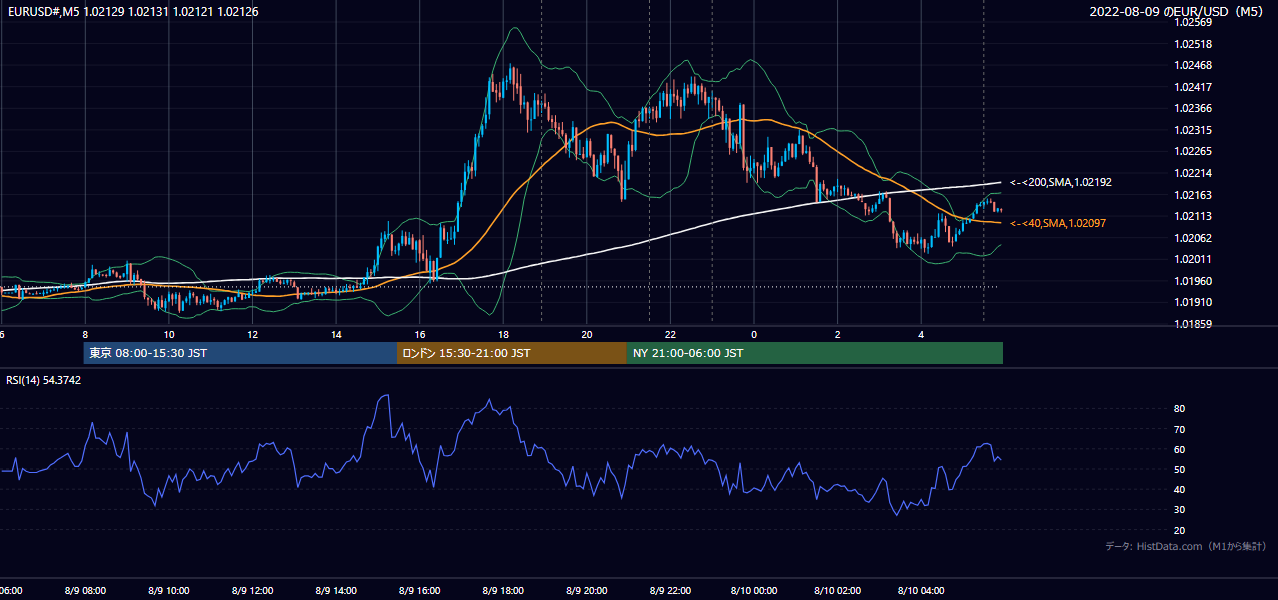Click price axis value 1.02214
Image resolution: width=1278 pixels, height=600 pixels.
coord(1194,173)
